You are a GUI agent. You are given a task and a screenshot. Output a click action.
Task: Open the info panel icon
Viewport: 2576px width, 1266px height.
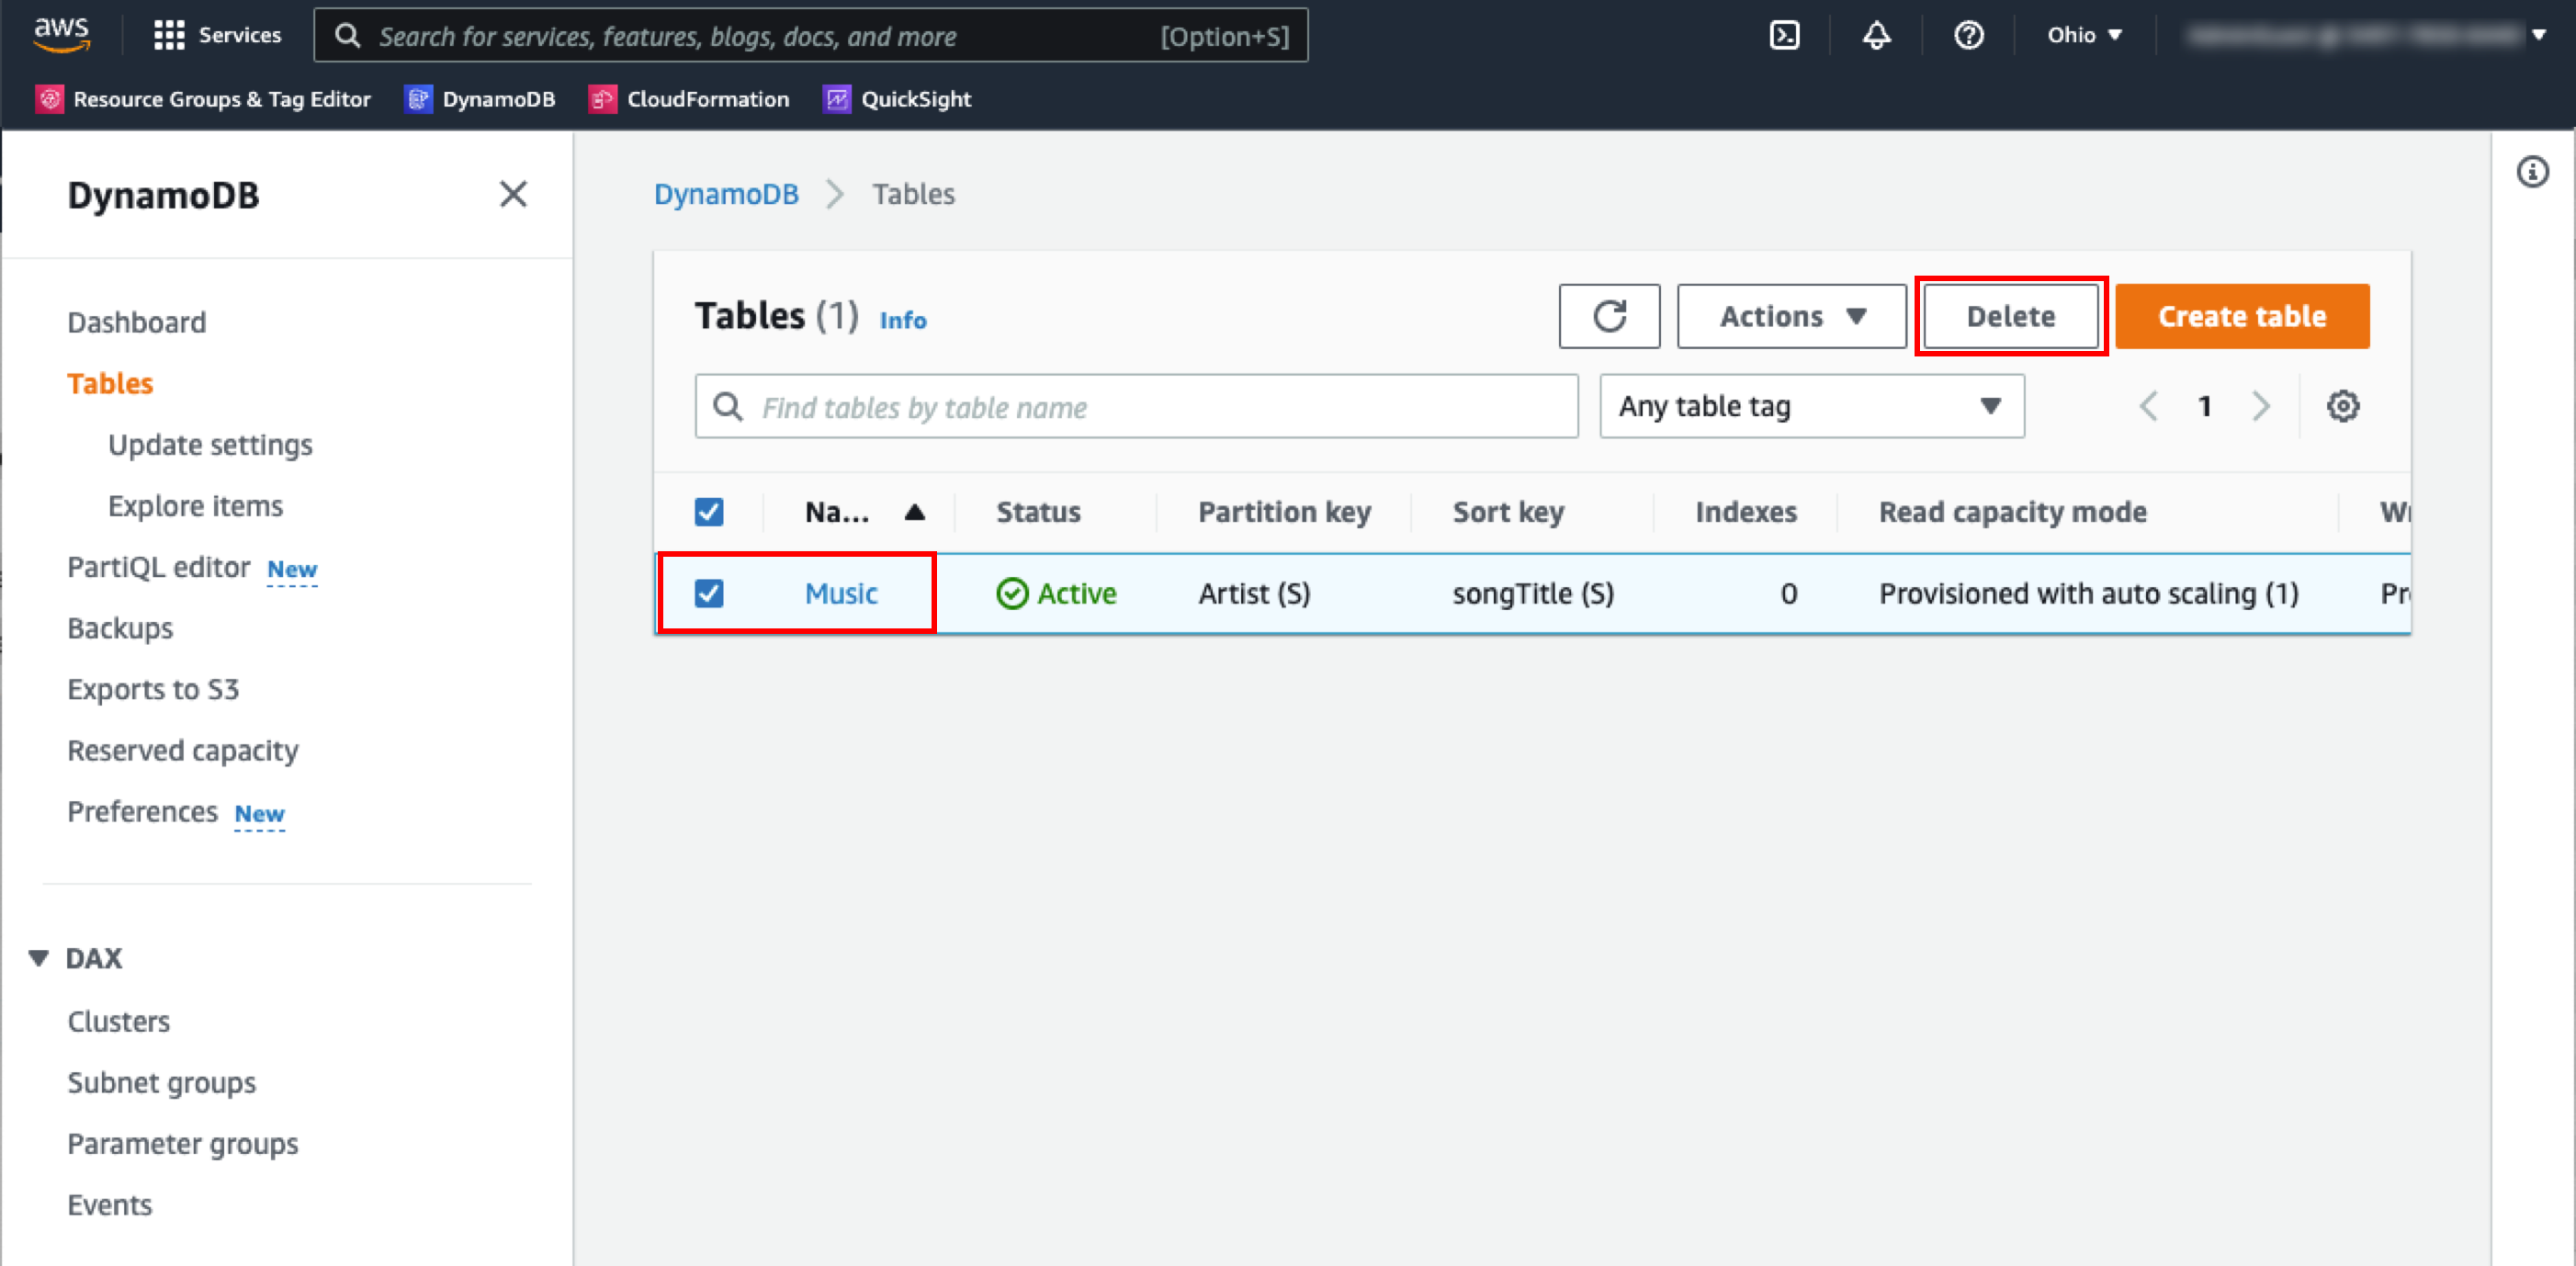click(x=2532, y=172)
